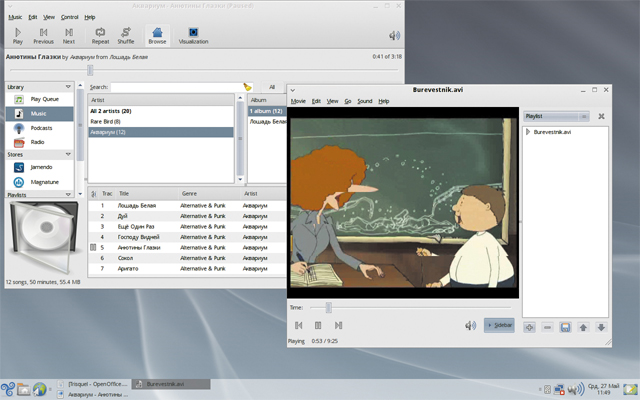This screenshot has height=400, width=640.
Task: Add item to Totem playlist
Action: click(x=529, y=327)
